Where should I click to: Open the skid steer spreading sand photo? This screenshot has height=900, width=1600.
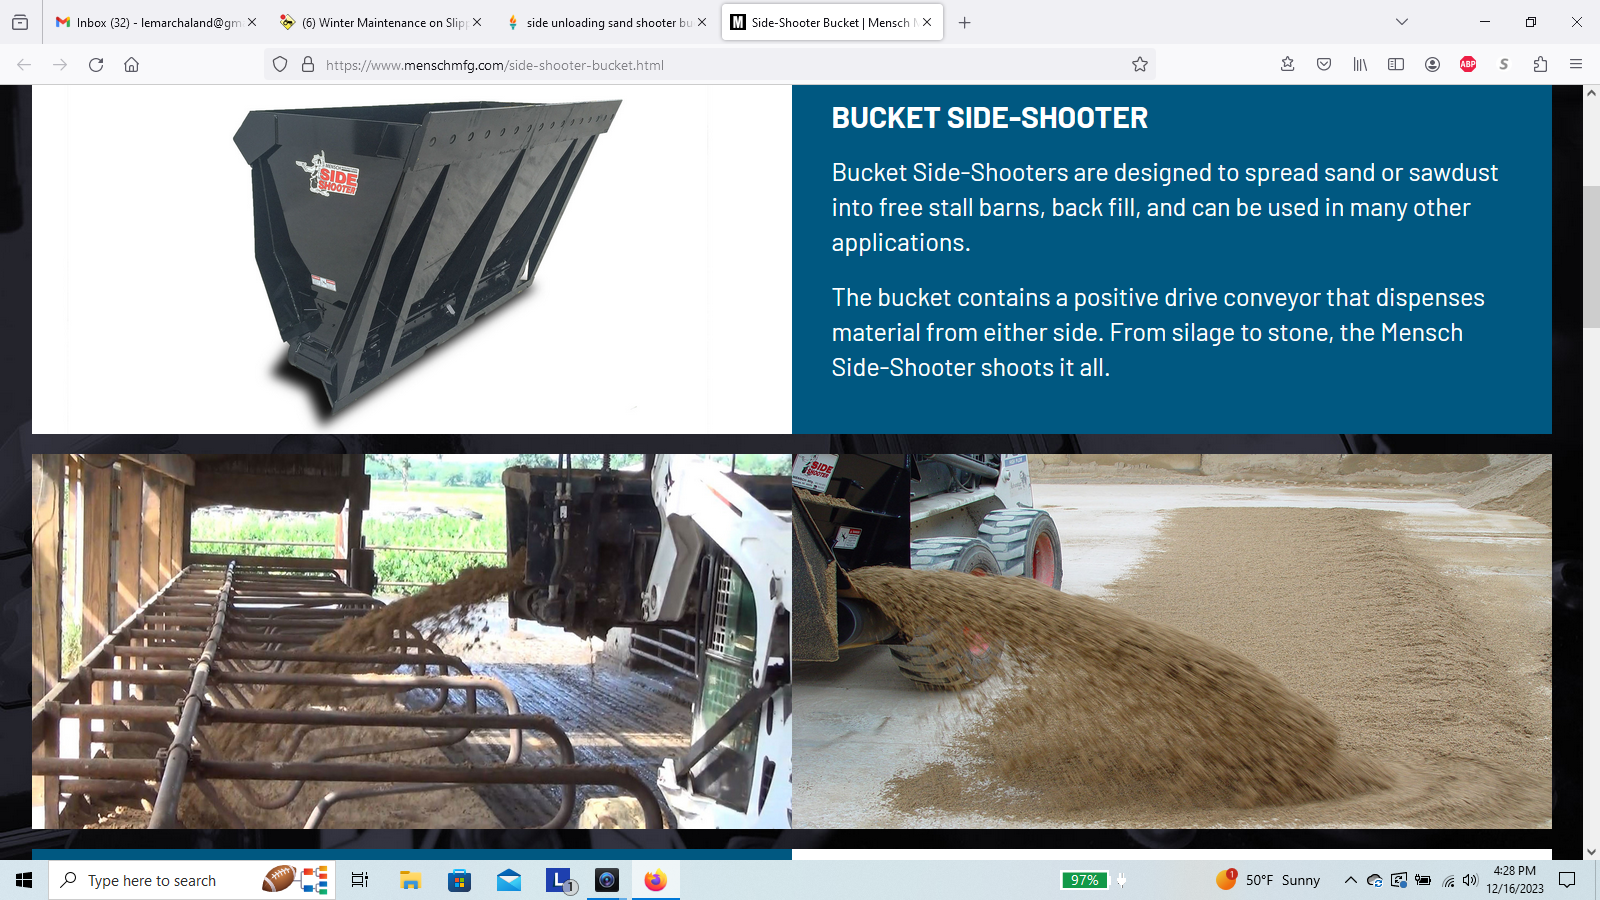click(x=1172, y=641)
